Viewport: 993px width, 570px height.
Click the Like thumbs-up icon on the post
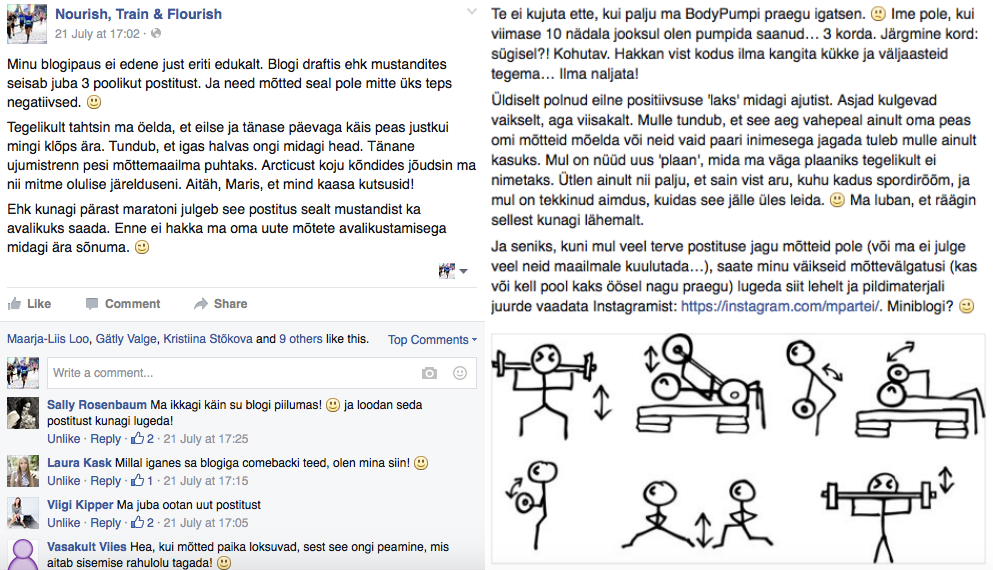click(x=14, y=304)
